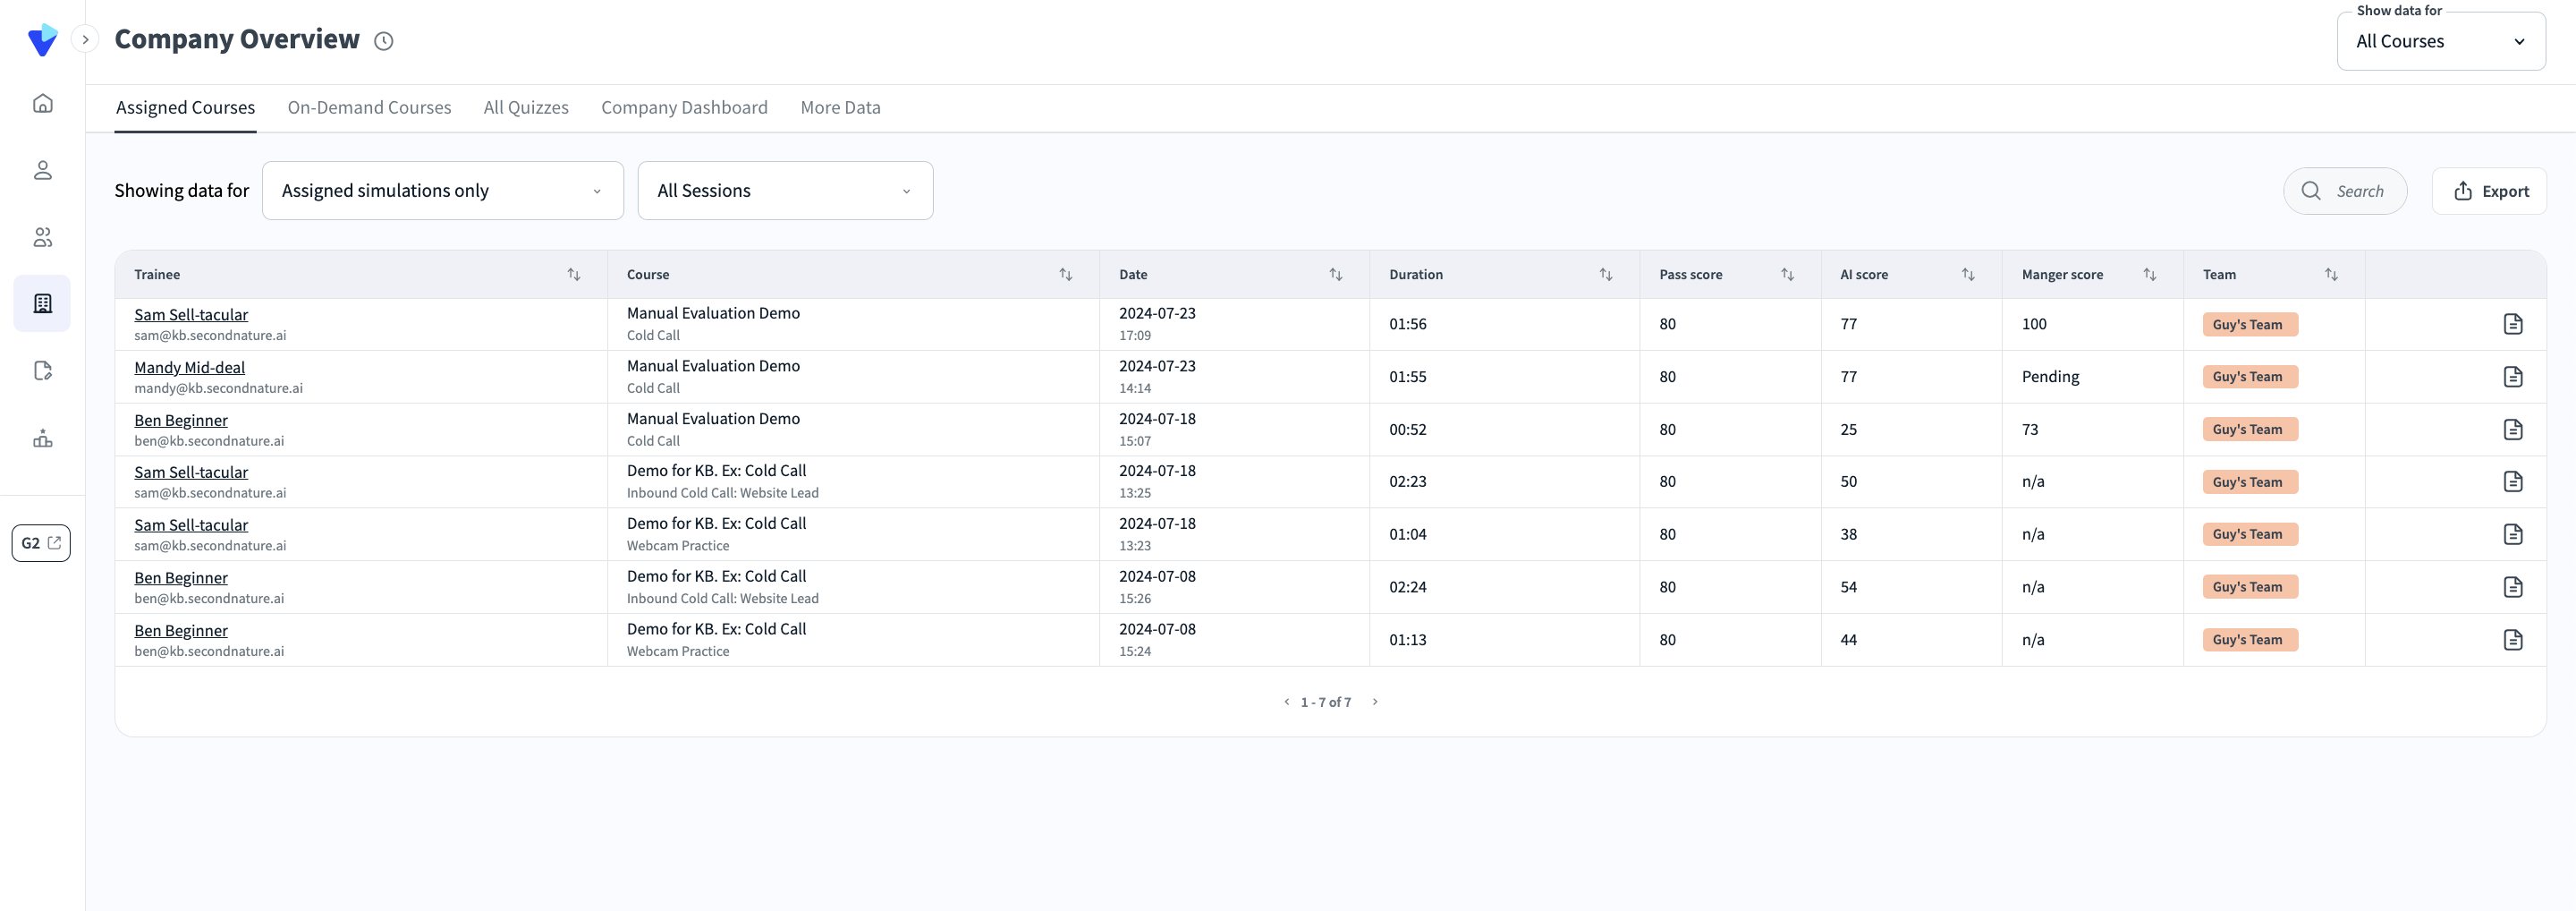Screen dimensions: 2576x911
Task: Click the Export button
Action: [x=2489, y=191]
